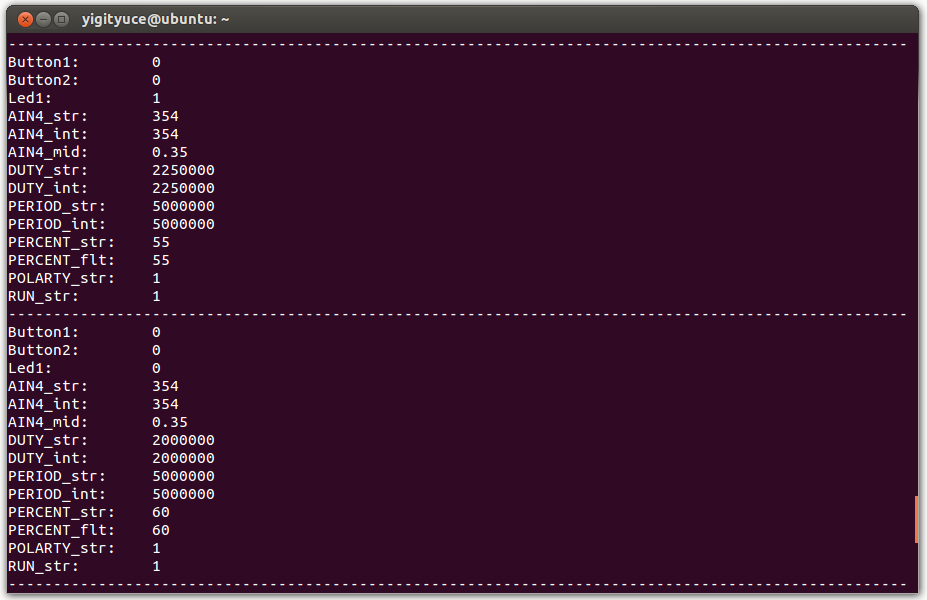Click the 2000000 value beside DUTY_int
The height and width of the screenshot is (600, 927).
point(183,458)
